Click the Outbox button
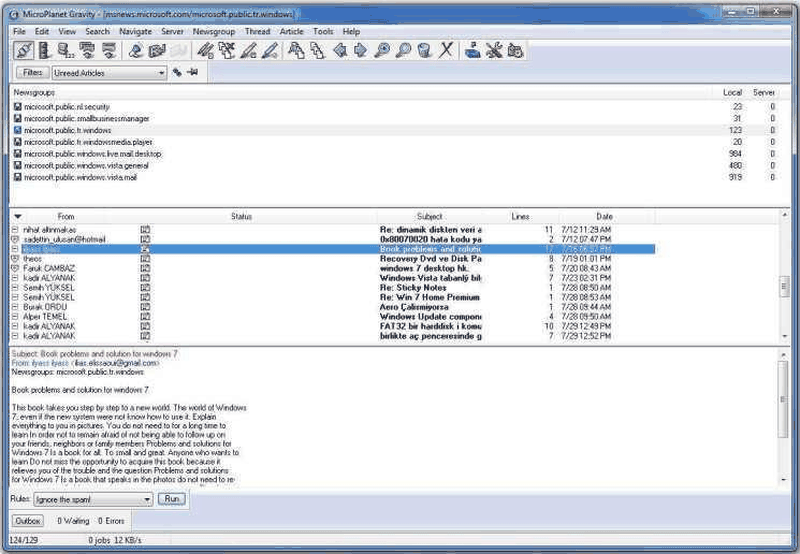This screenshot has width=800, height=554. pos(28,521)
